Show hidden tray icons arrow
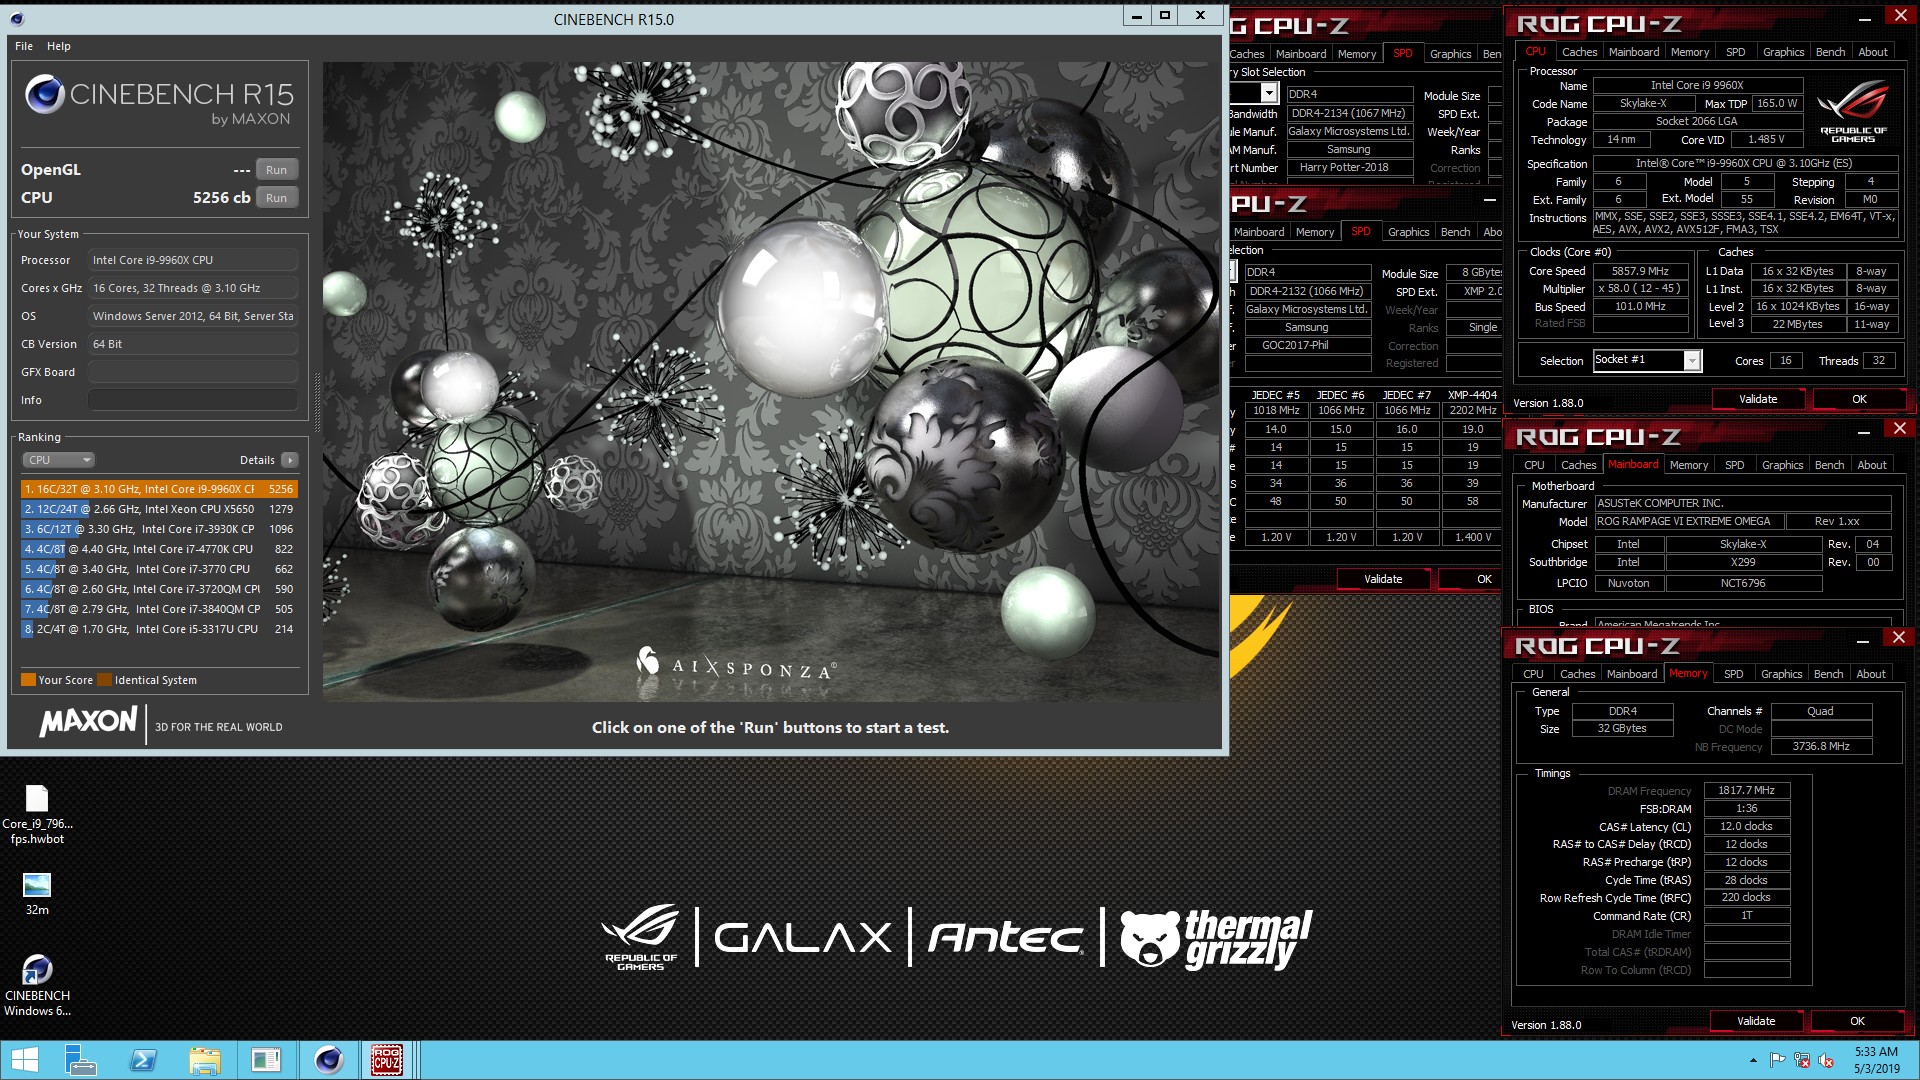 pyautogui.click(x=1753, y=1060)
